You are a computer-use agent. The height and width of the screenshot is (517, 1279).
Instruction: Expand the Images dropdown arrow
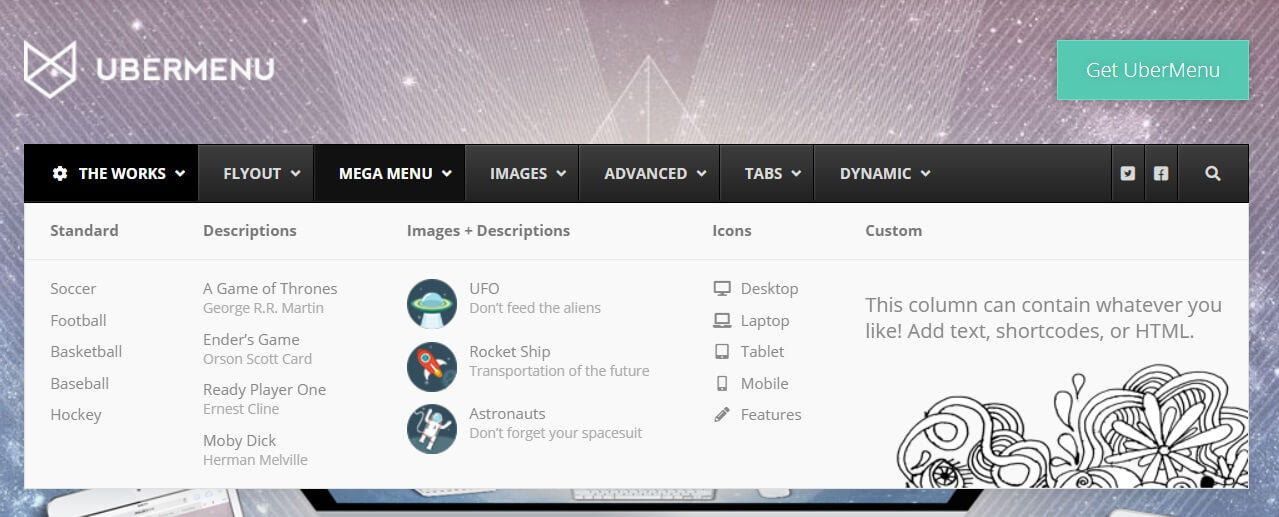click(562, 173)
